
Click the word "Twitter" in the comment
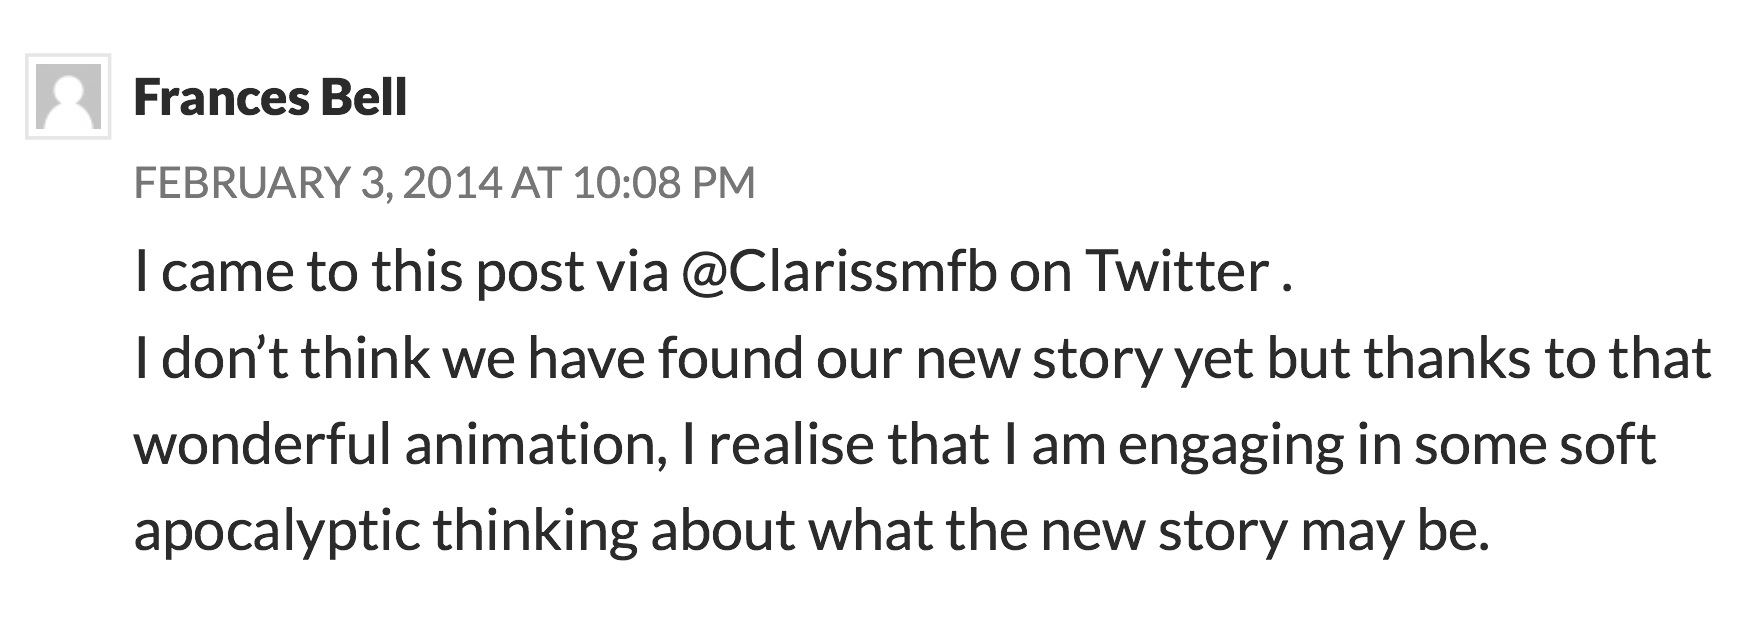[1177, 272]
